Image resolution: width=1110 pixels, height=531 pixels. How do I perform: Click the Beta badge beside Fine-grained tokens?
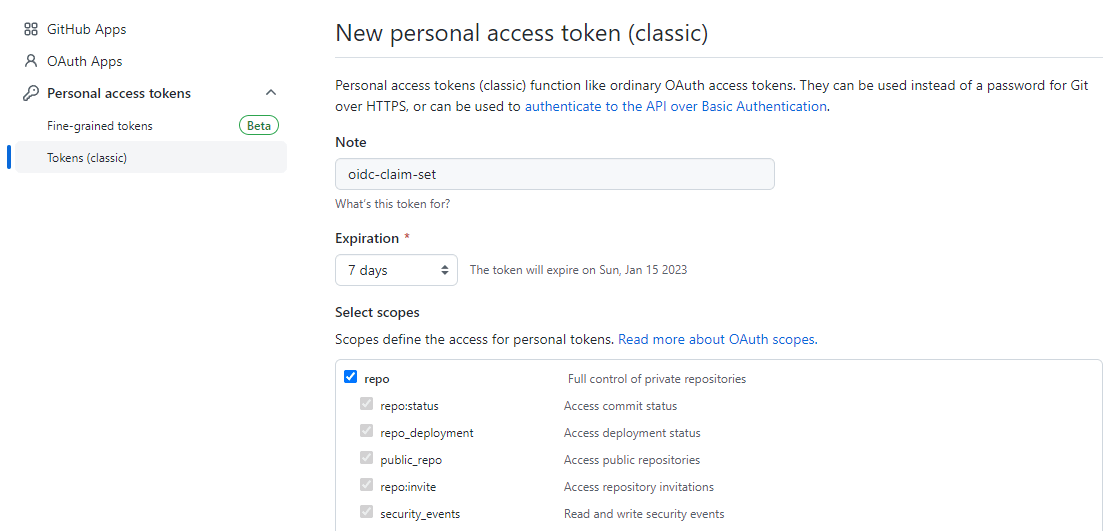(x=259, y=126)
